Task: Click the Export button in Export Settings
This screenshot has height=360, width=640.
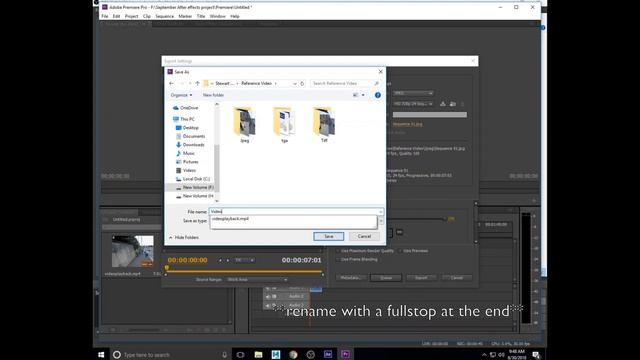Action: [x=421, y=278]
